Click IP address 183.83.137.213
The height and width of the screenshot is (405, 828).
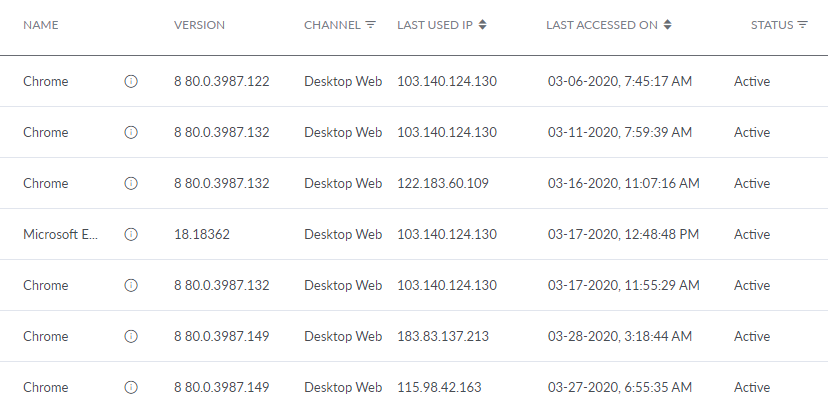click(x=443, y=336)
